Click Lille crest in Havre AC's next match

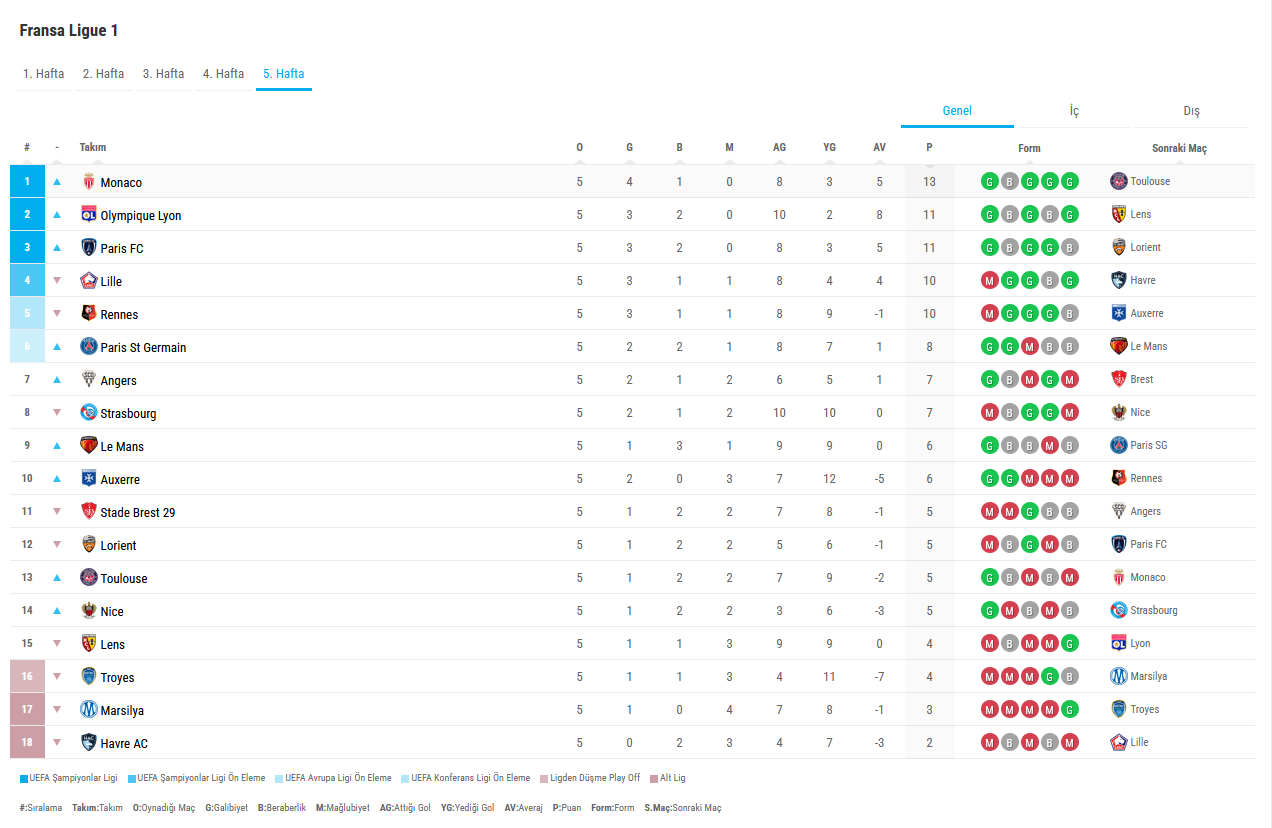point(1119,742)
